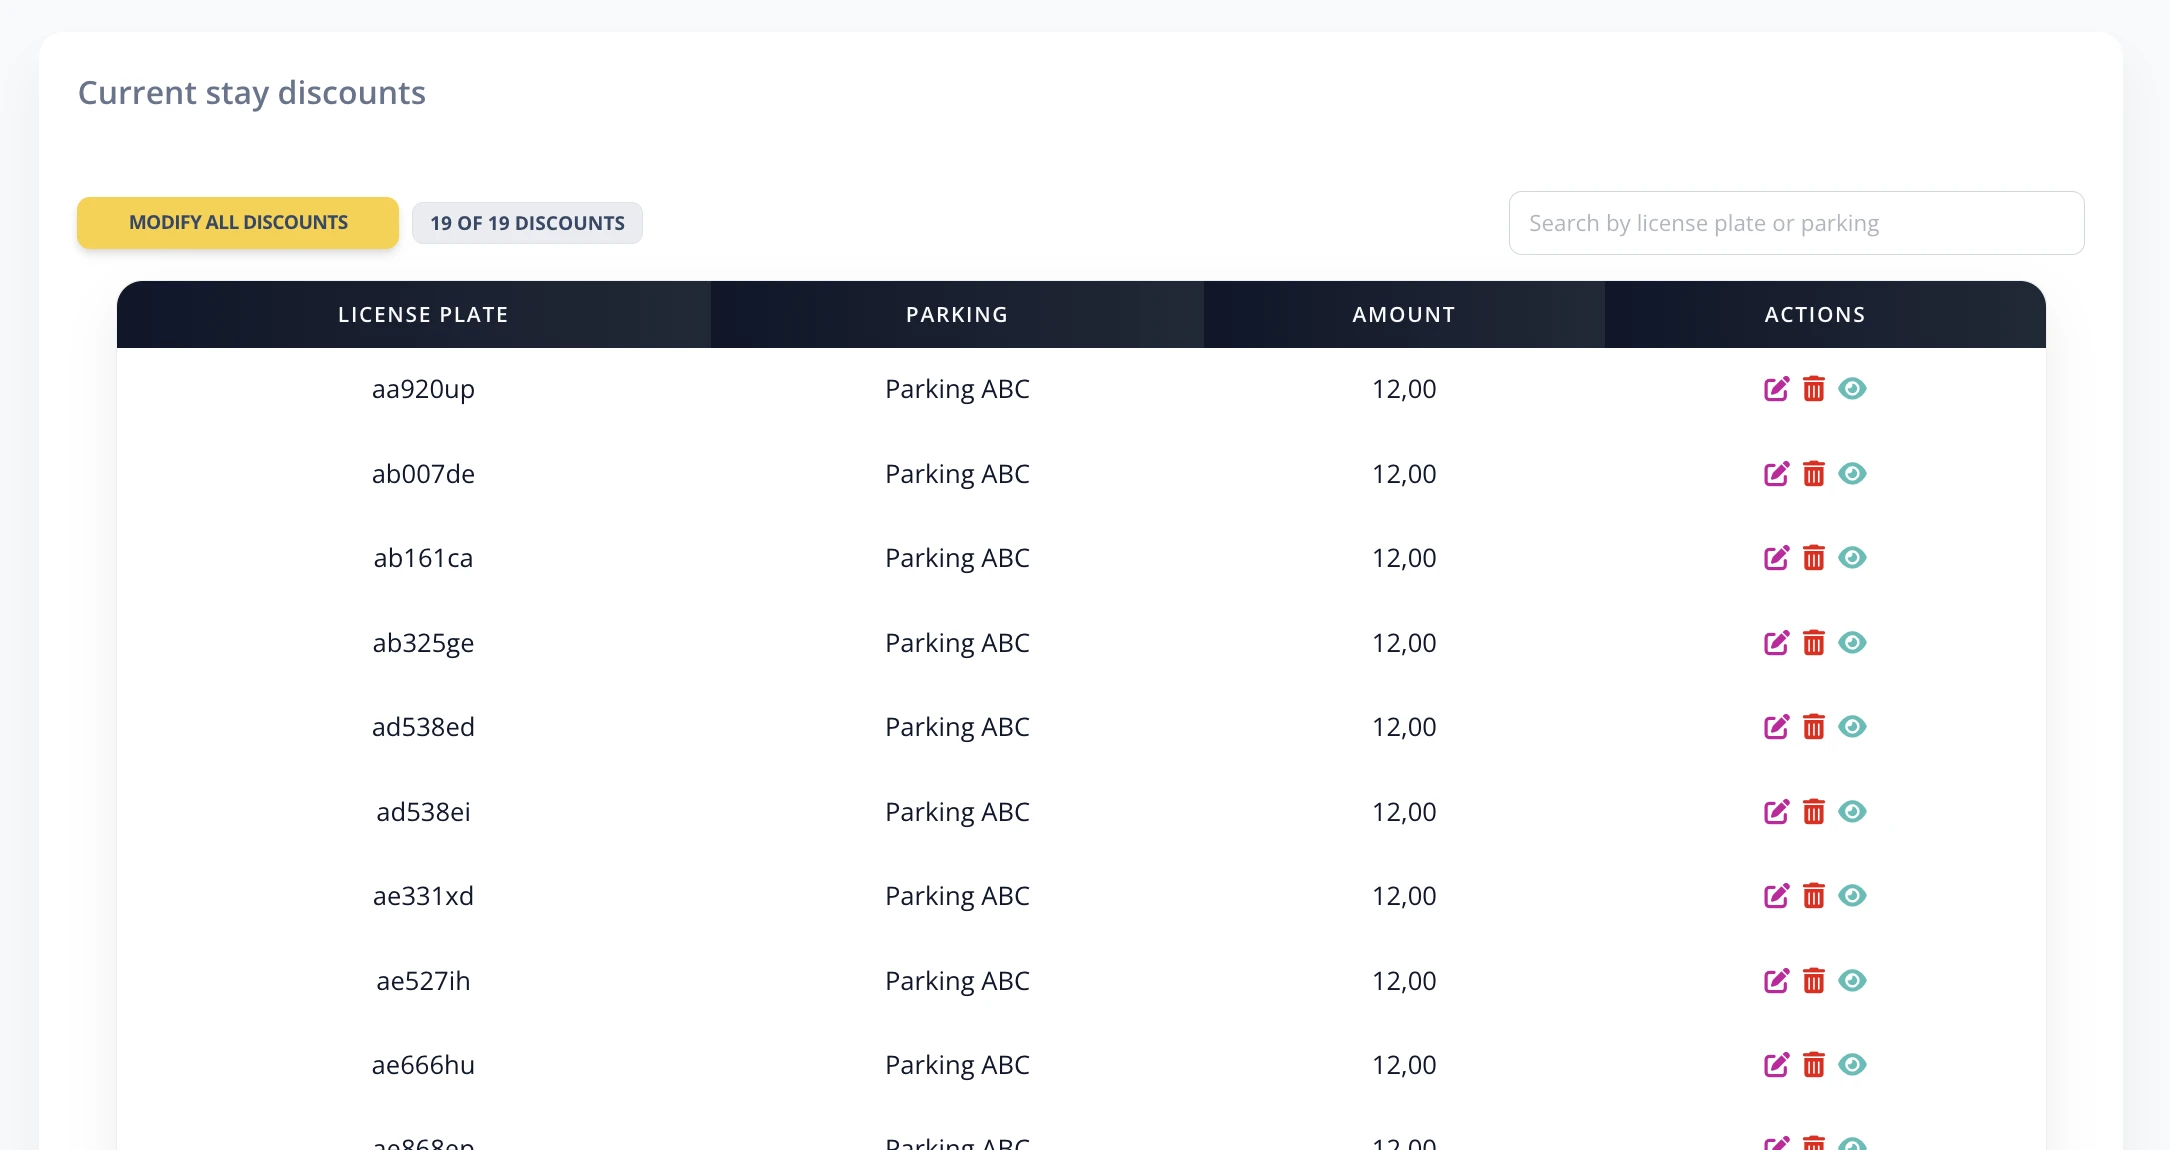This screenshot has width=2170, height=1150.
Task: View the ae666hu discount with eye icon
Action: pyautogui.click(x=1852, y=1064)
